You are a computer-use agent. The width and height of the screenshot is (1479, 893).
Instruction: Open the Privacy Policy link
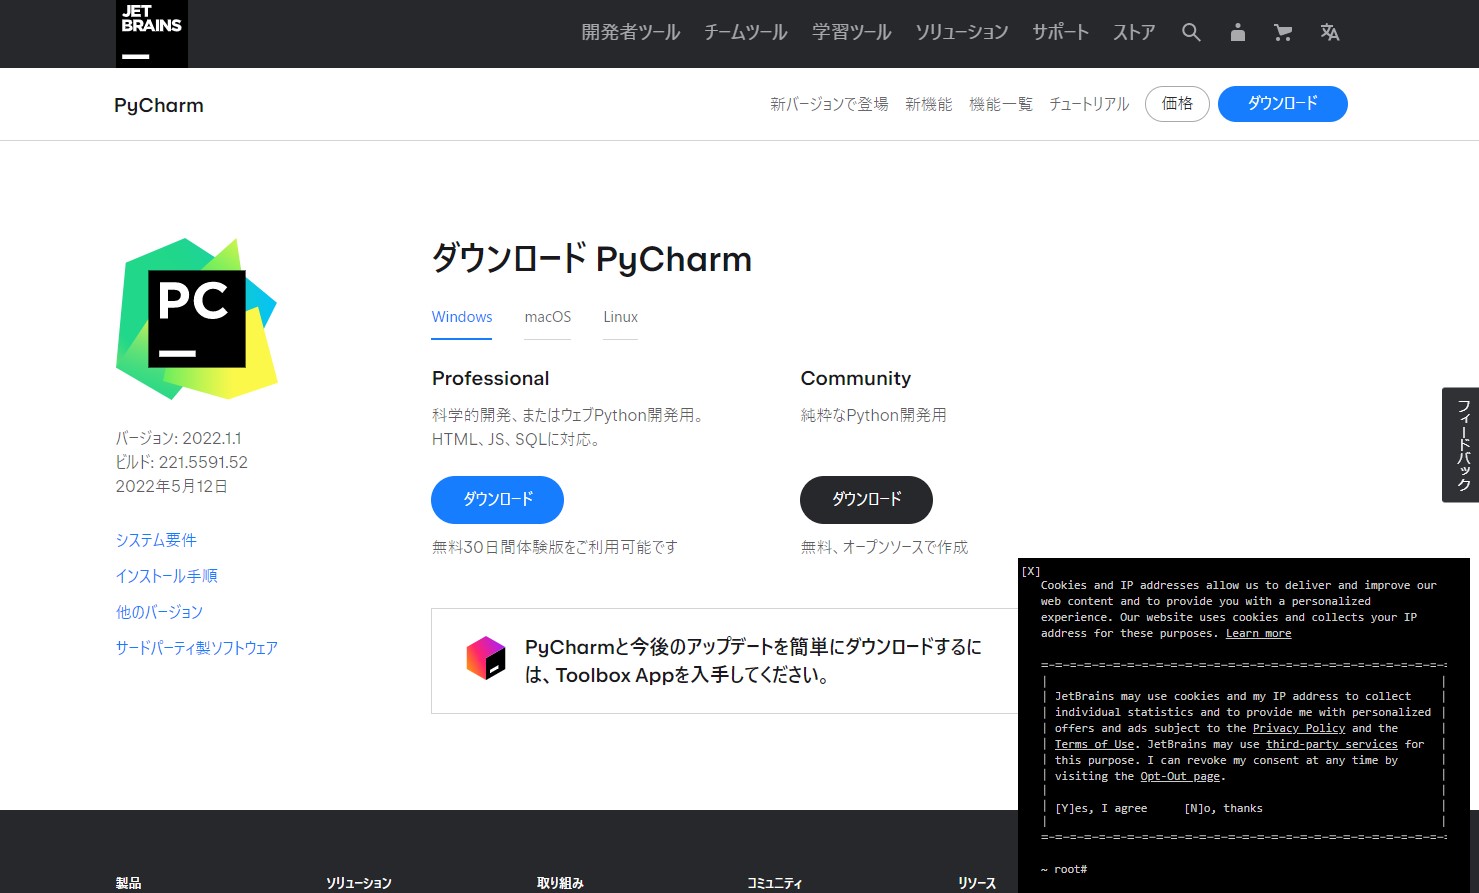point(1299,728)
